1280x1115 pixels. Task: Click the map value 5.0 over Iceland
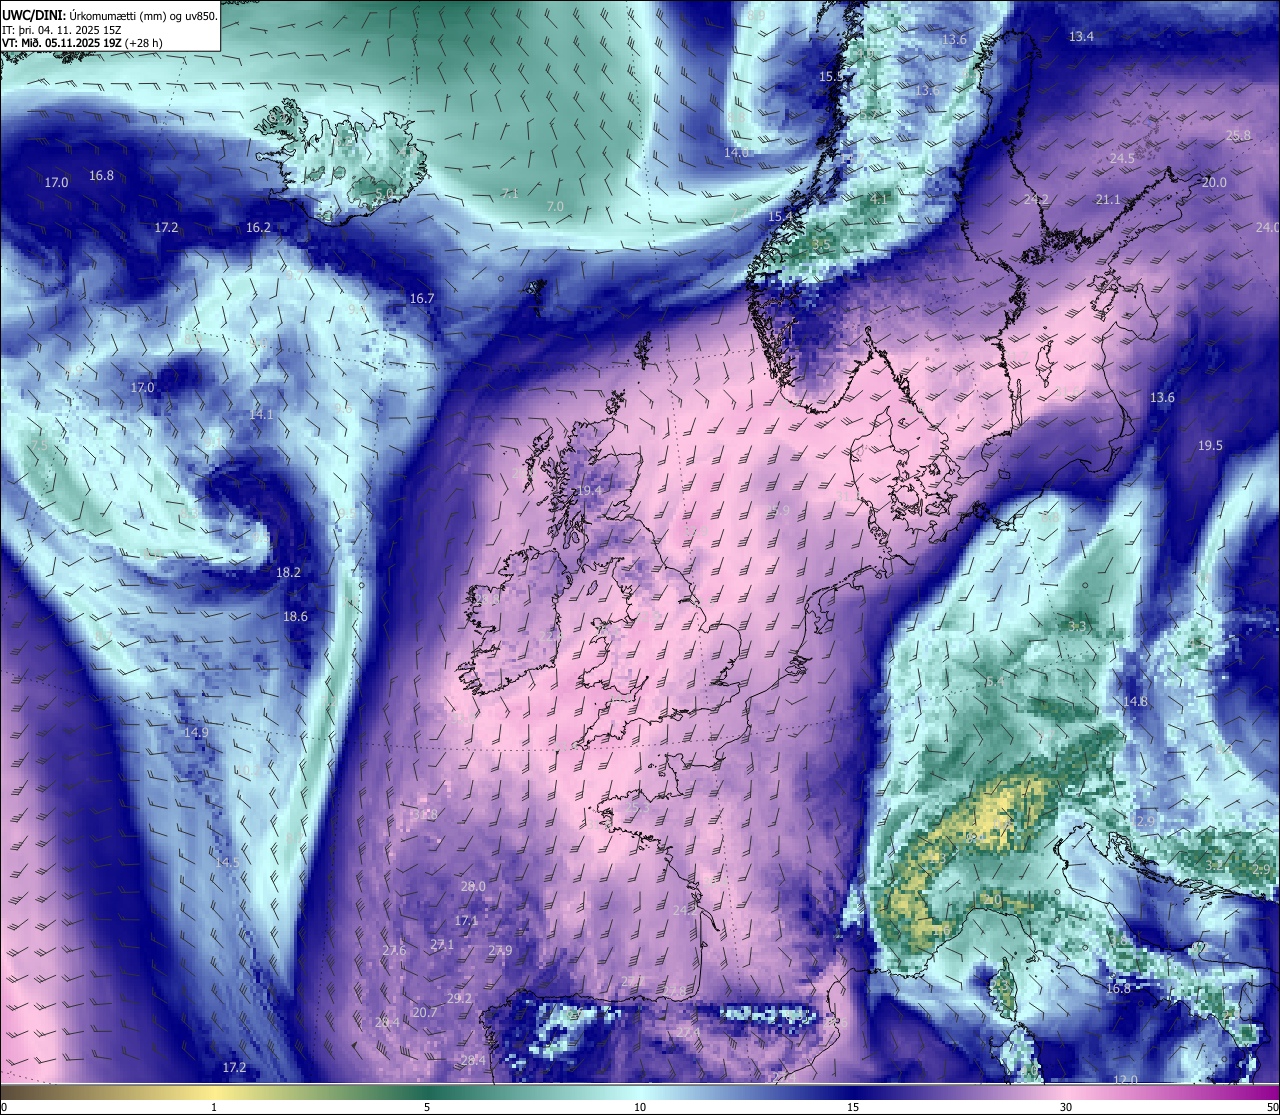(383, 194)
